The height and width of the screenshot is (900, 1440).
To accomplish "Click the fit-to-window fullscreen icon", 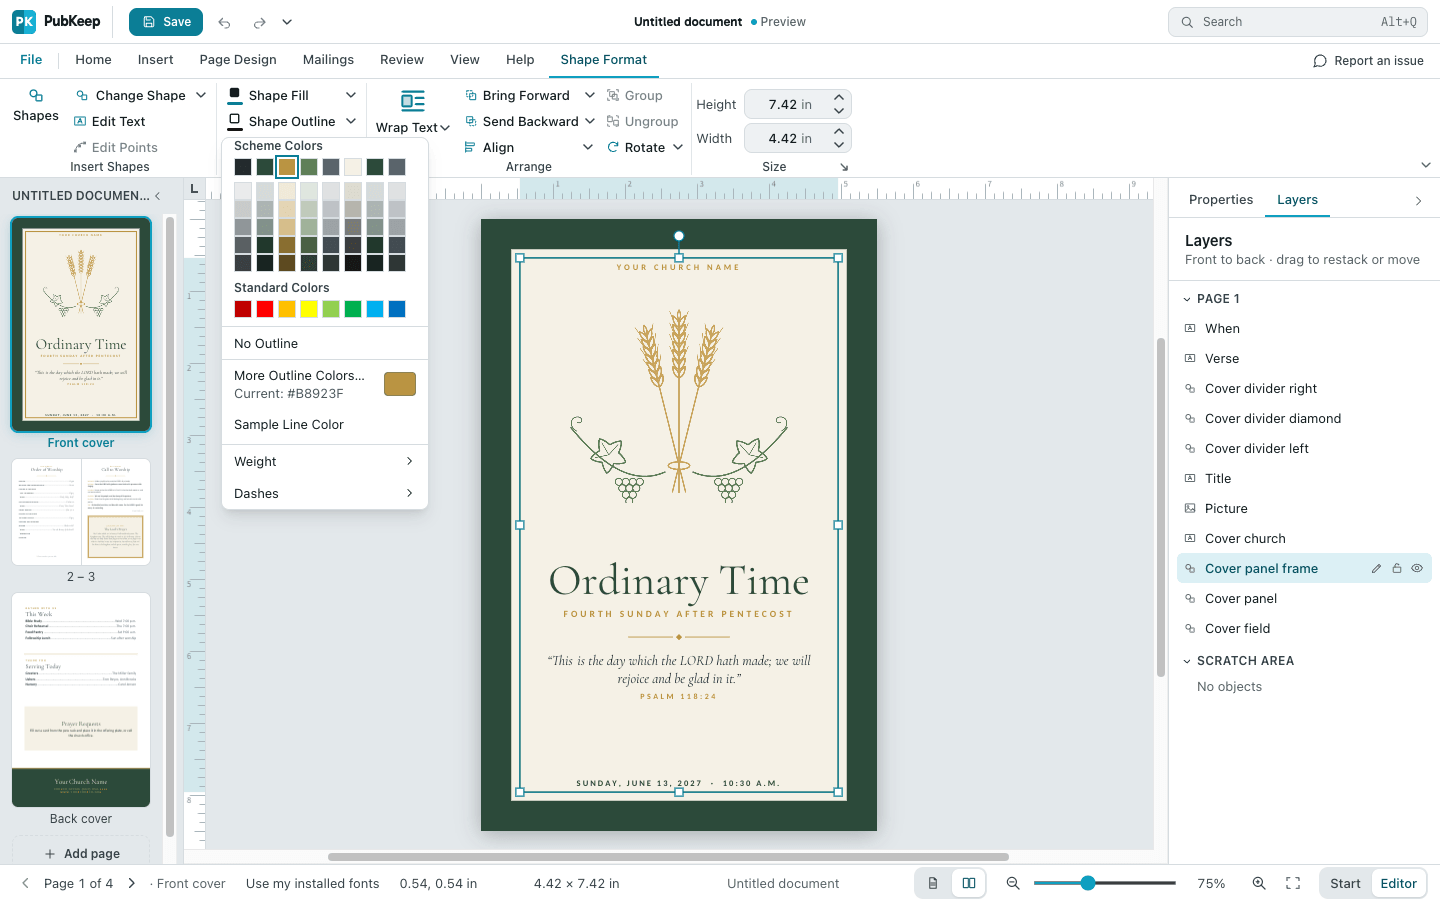I will click(1293, 883).
